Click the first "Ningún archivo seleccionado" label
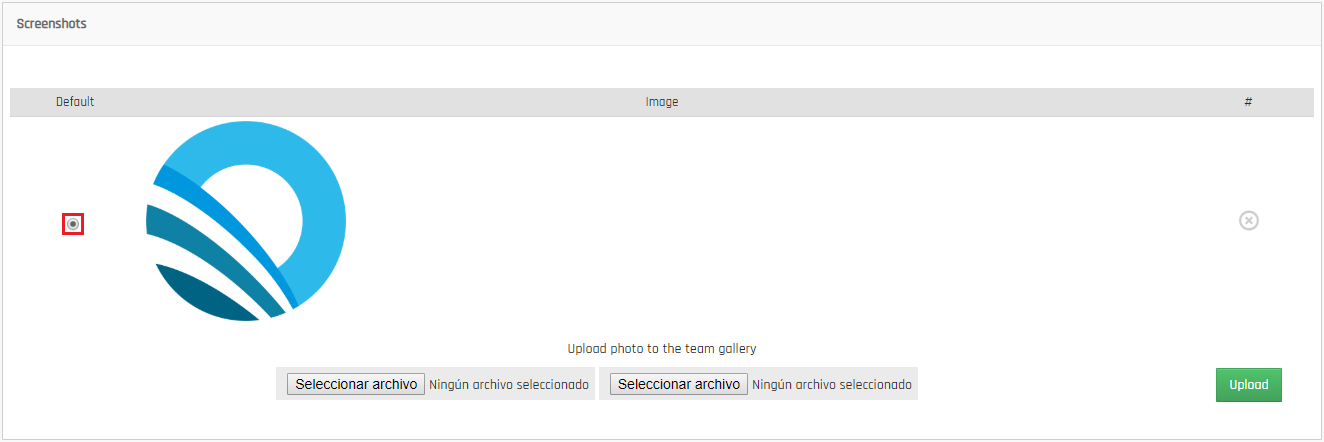 click(509, 384)
